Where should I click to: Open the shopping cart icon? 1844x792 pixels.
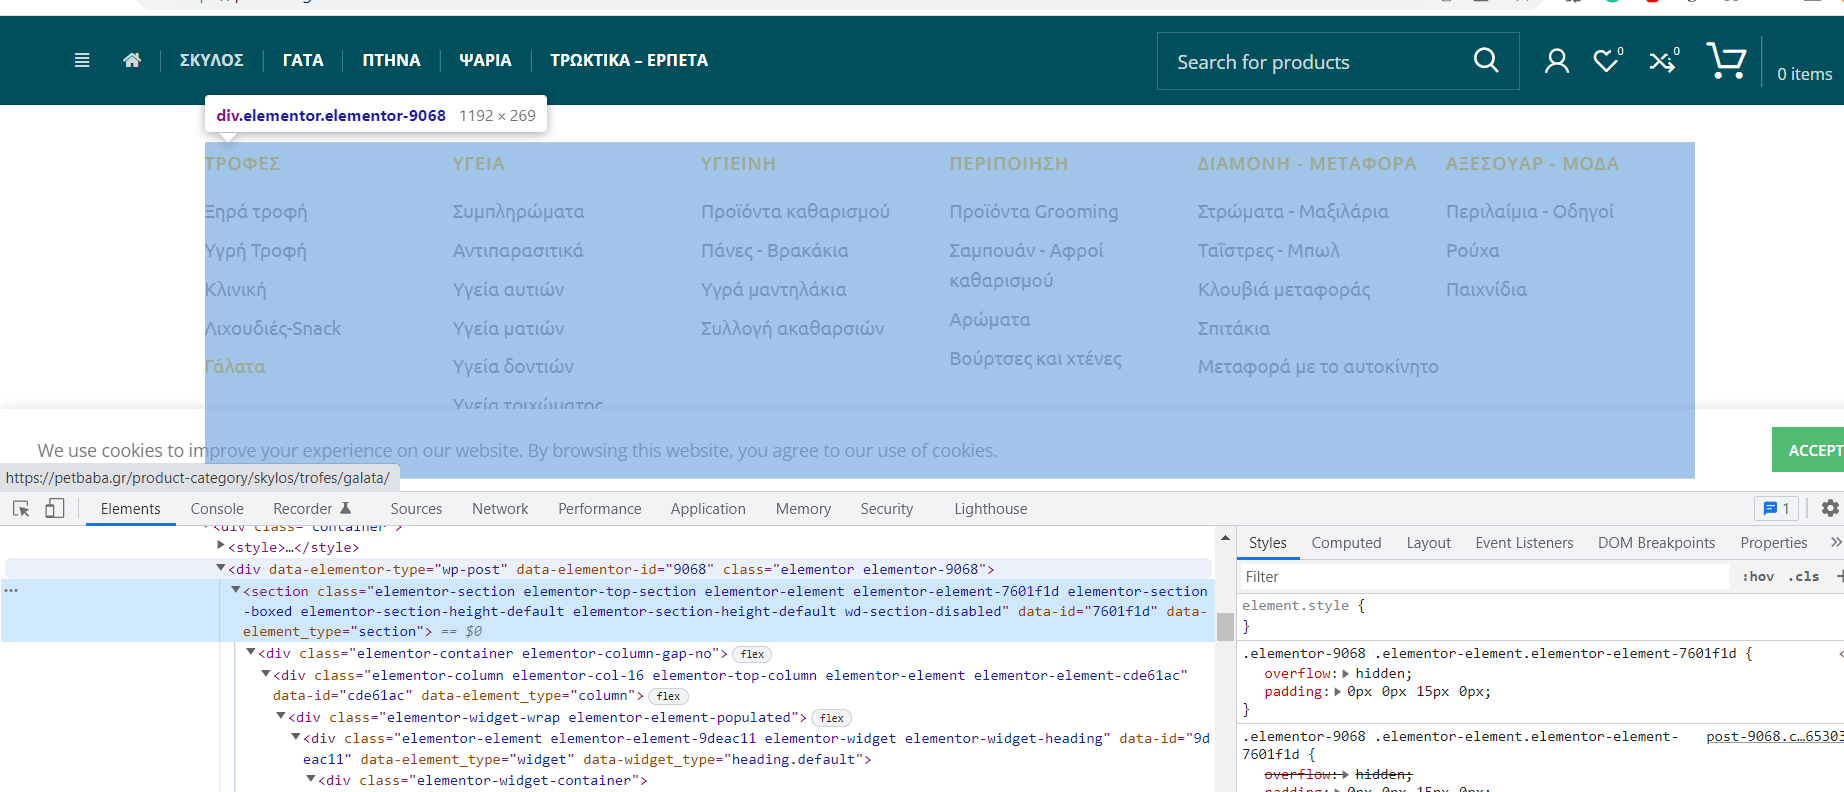1726,60
